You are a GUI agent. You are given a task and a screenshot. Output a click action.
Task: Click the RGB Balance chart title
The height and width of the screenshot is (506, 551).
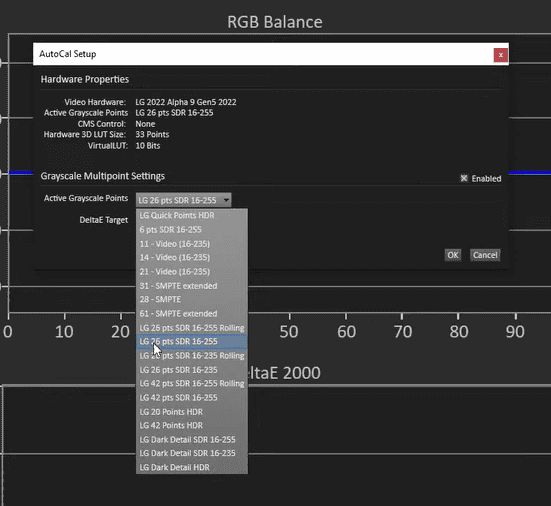(275, 22)
